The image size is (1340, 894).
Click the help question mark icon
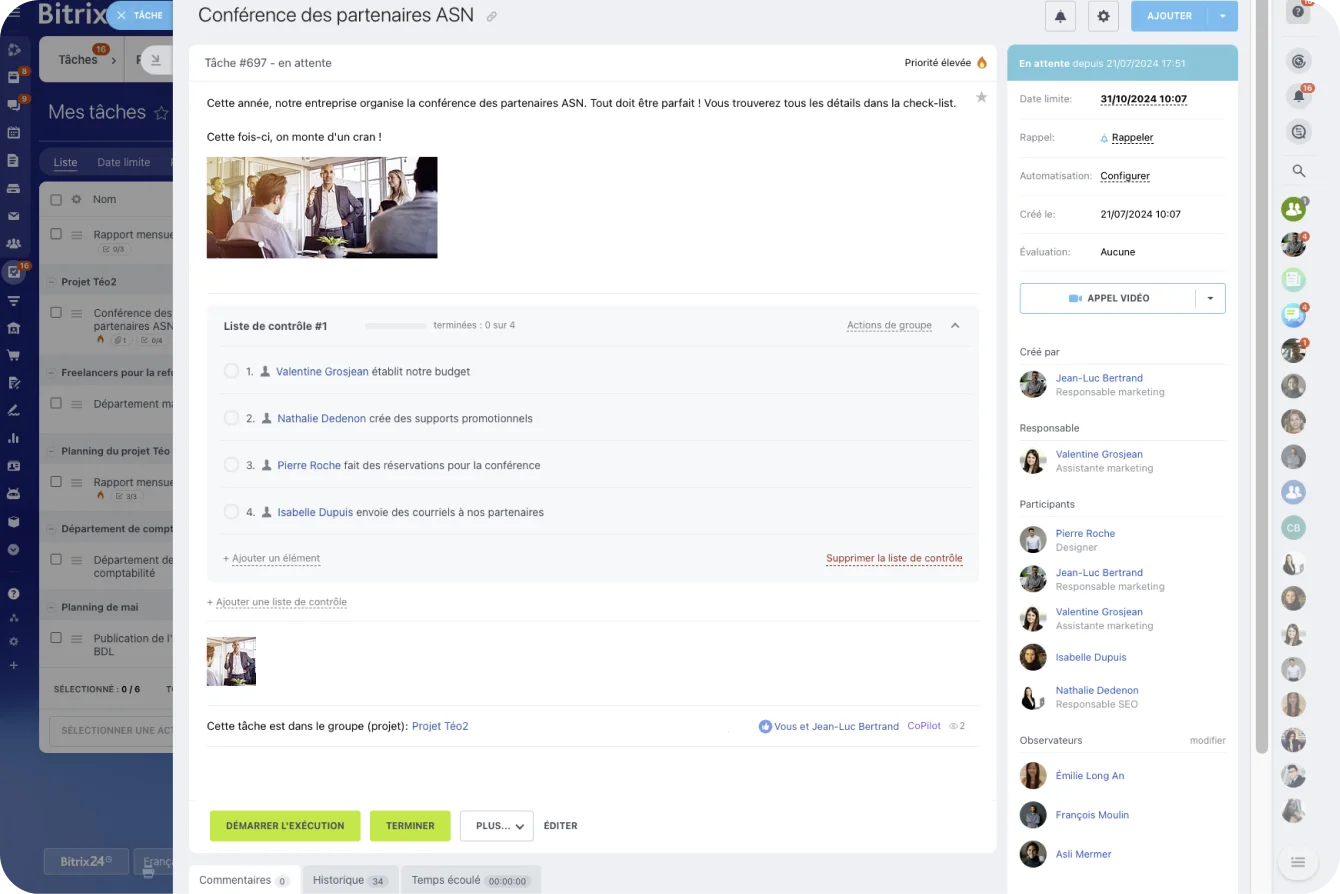click(1298, 12)
